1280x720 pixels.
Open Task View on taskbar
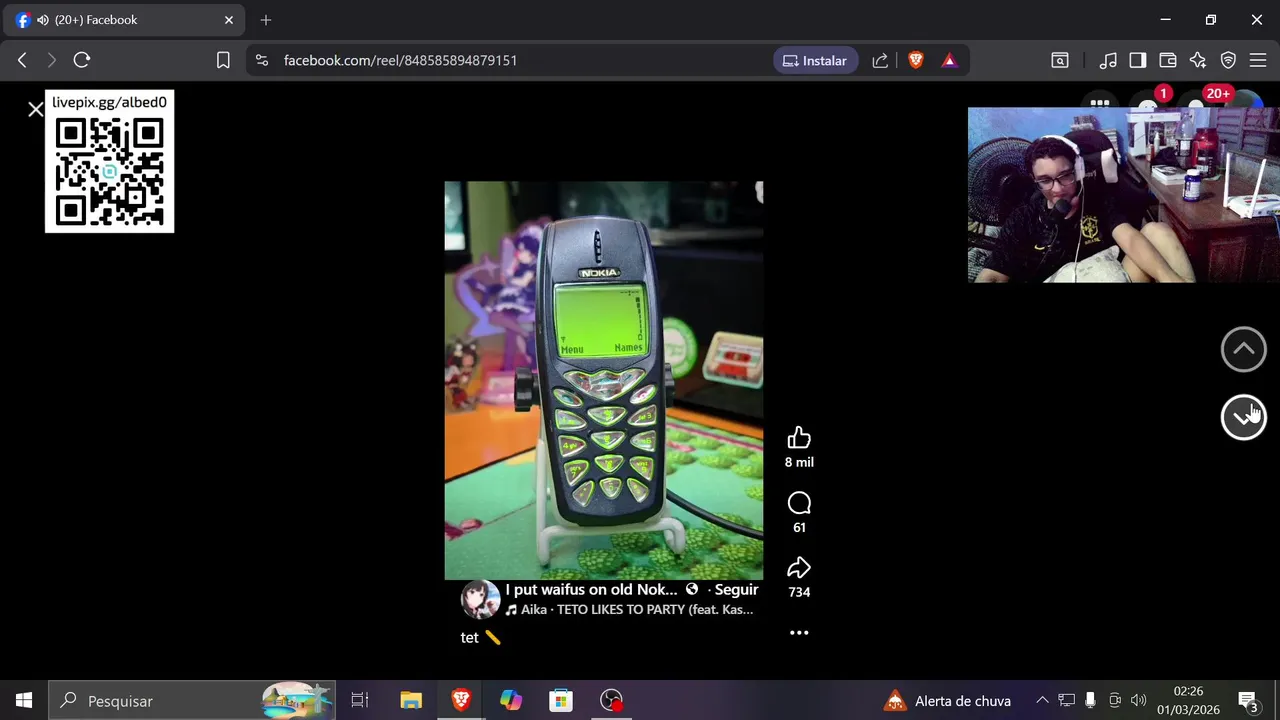[360, 701]
